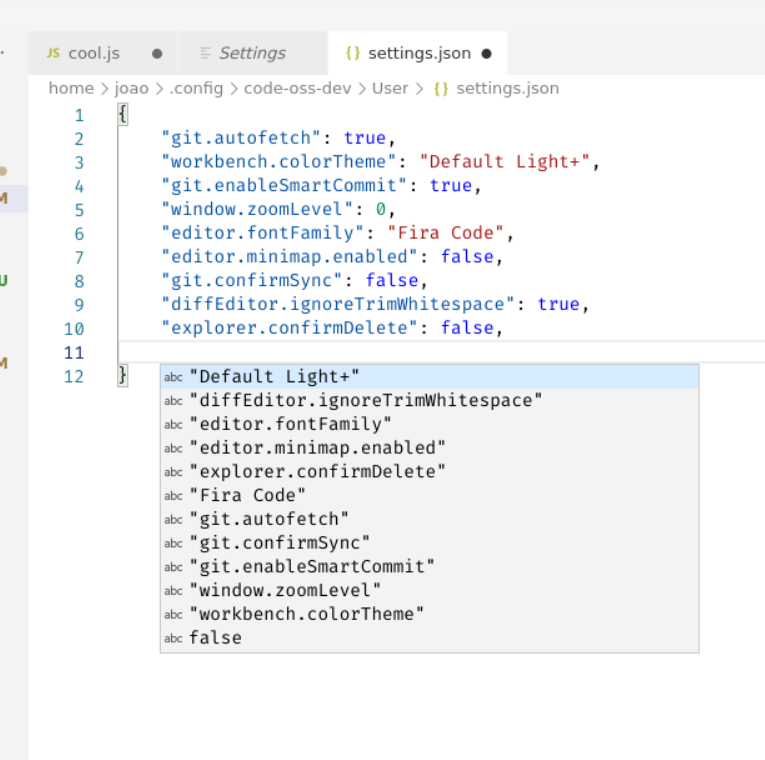Select suggestion "workbench.colorTheme"
765x760 pixels.
pyautogui.click(x=429, y=614)
